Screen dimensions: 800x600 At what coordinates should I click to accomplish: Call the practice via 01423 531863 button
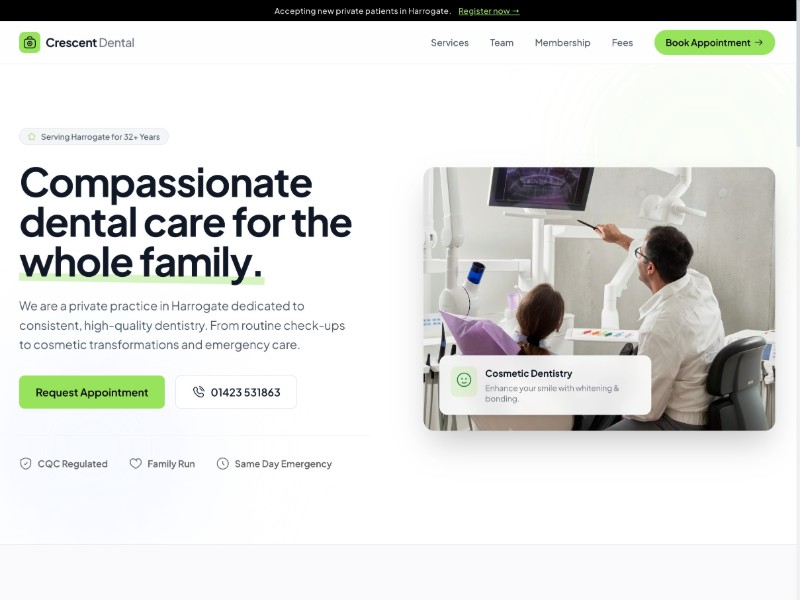(x=236, y=392)
